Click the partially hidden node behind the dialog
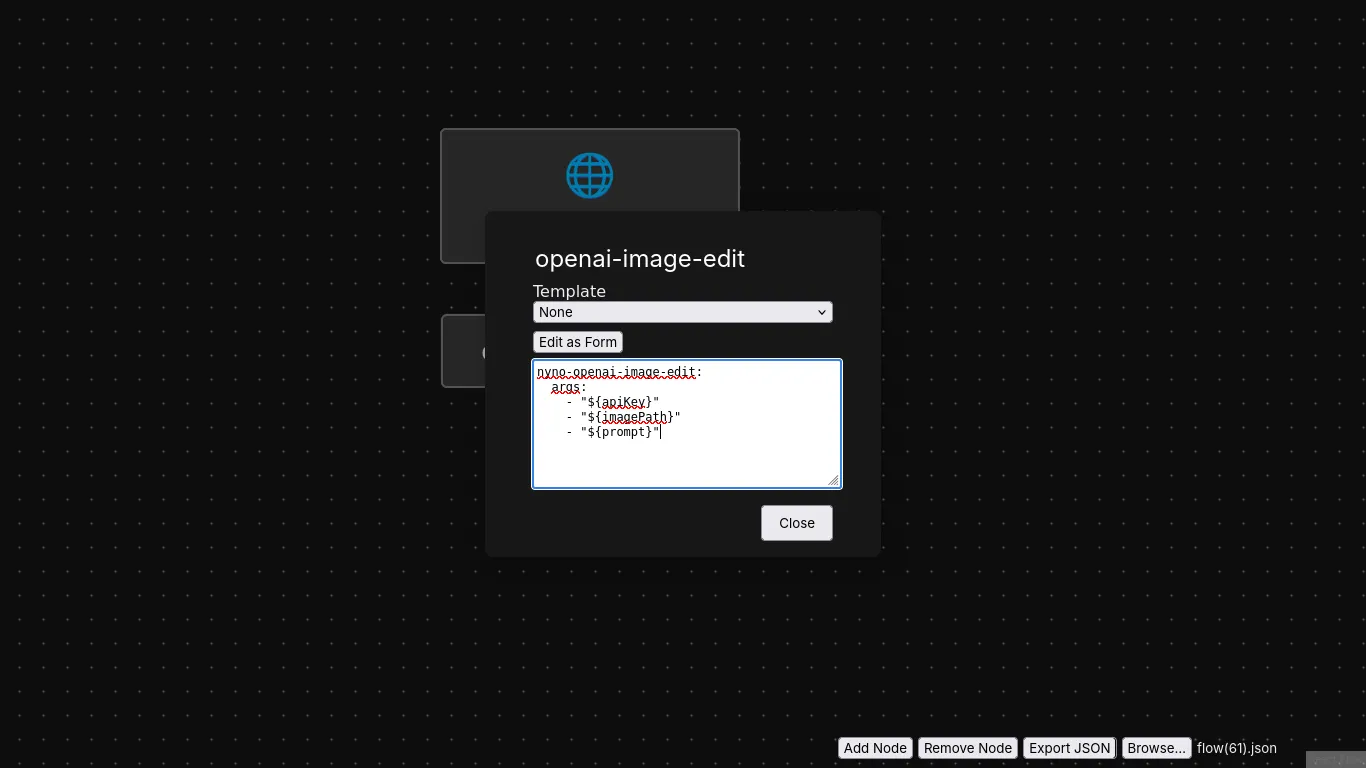The width and height of the screenshot is (1366, 768). (x=462, y=351)
